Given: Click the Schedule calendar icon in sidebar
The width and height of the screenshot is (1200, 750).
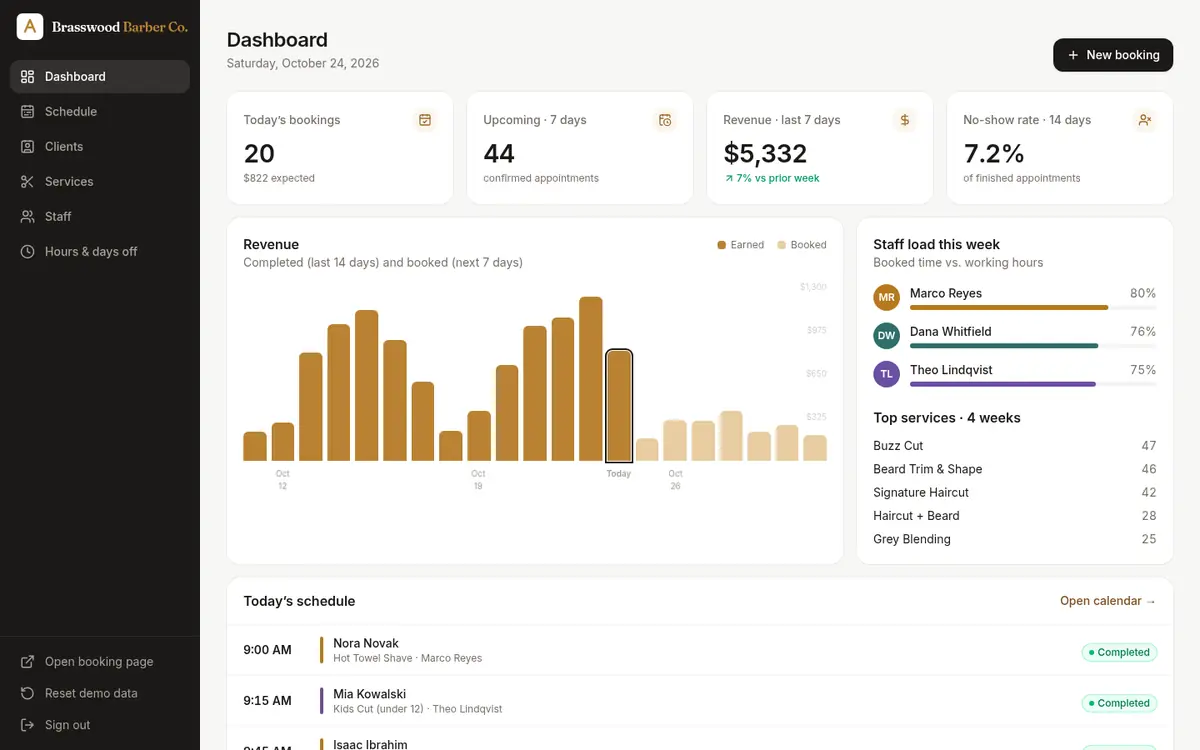Looking at the screenshot, I should click(28, 112).
